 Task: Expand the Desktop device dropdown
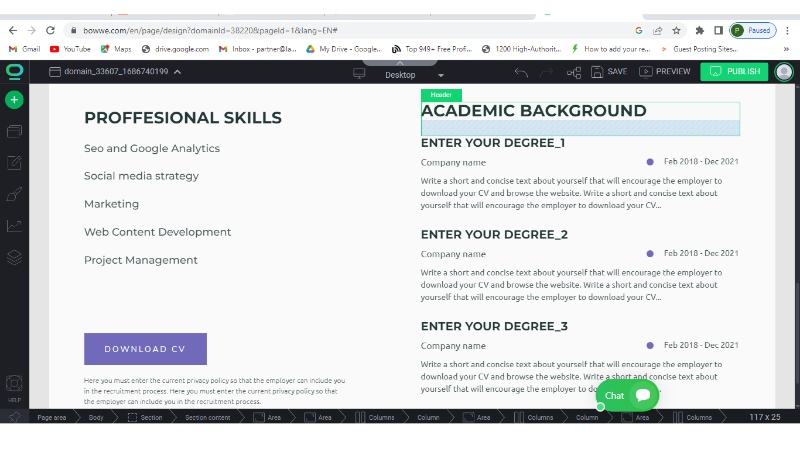tap(441, 75)
